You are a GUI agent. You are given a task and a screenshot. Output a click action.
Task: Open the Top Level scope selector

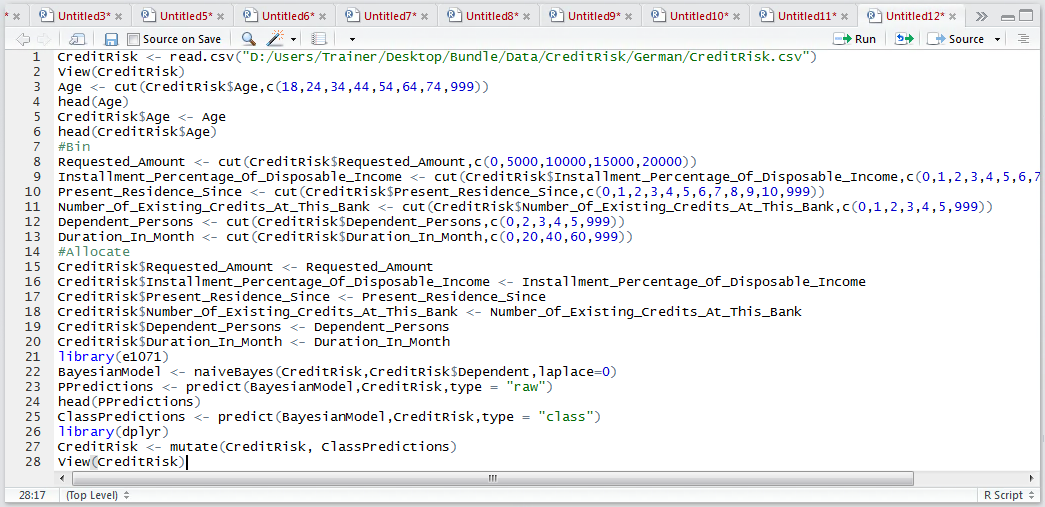coord(97,495)
